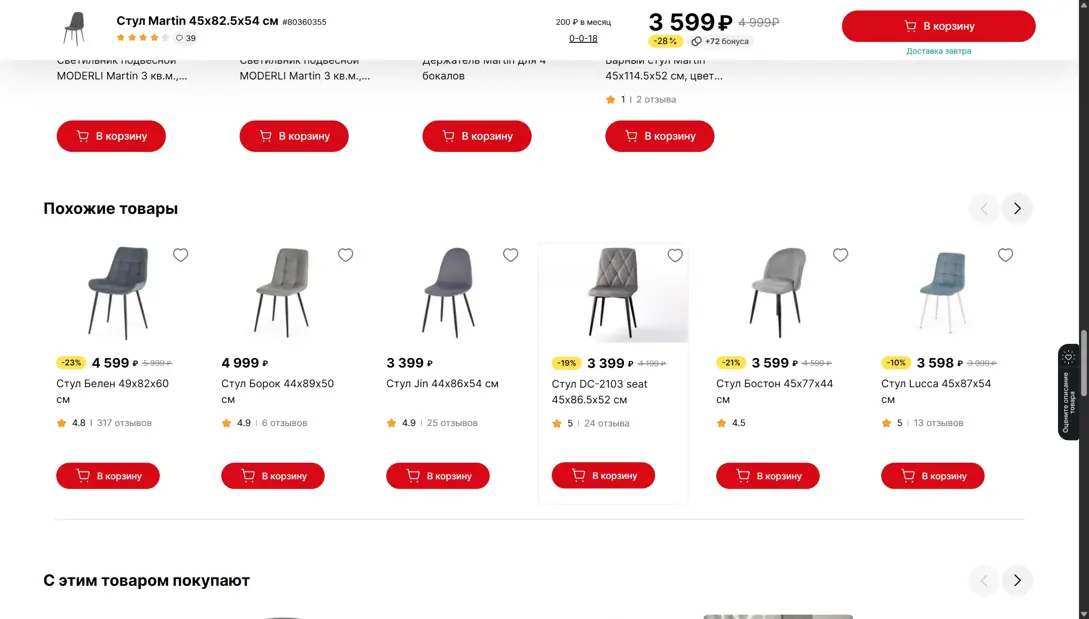This screenshot has height=619, width=1089.
Task: Add Стул Белен to favorites via heart
Action: [181, 255]
